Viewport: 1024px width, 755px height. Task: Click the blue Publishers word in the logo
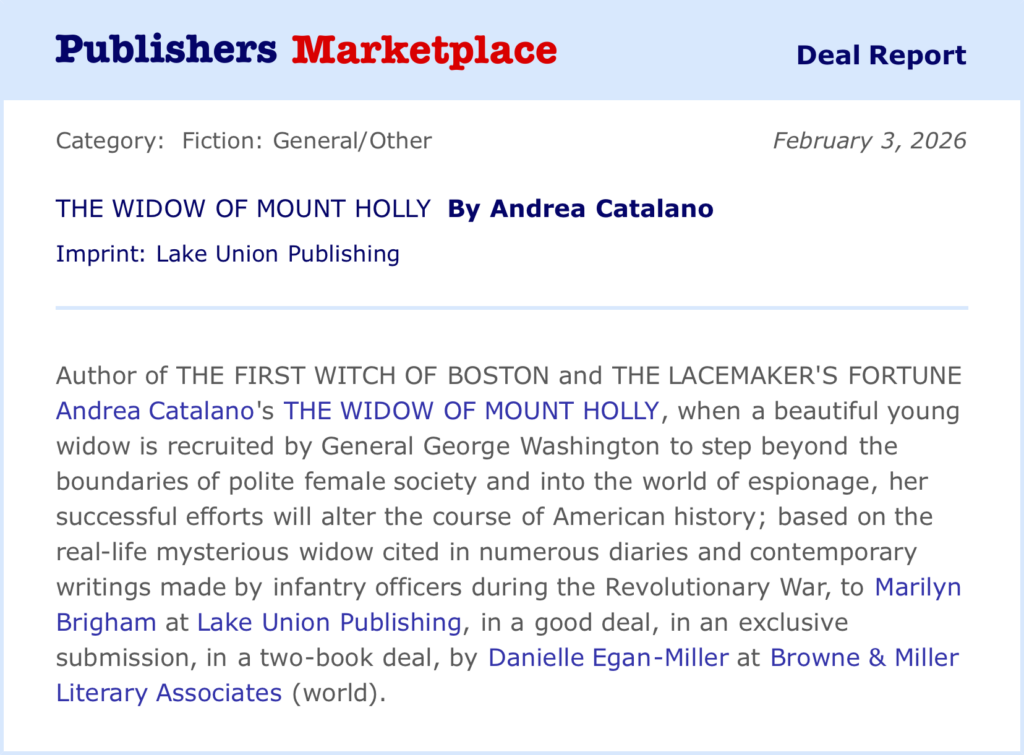coord(166,50)
